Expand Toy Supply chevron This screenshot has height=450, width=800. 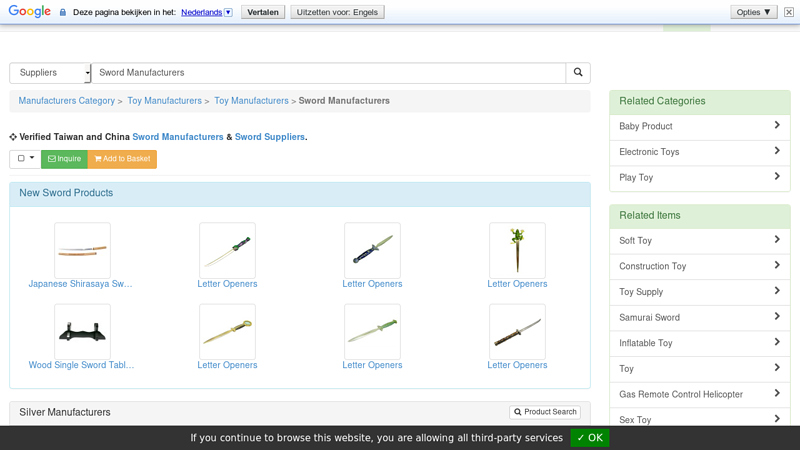777,290
